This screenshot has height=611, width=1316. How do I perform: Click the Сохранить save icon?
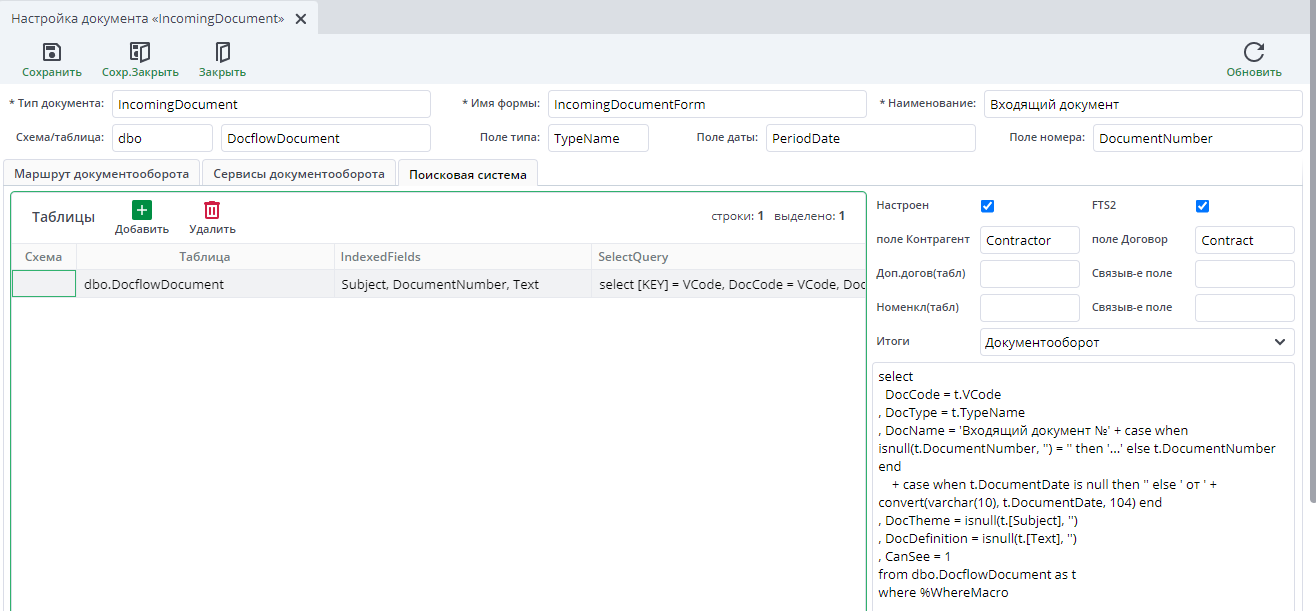pyautogui.click(x=52, y=53)
